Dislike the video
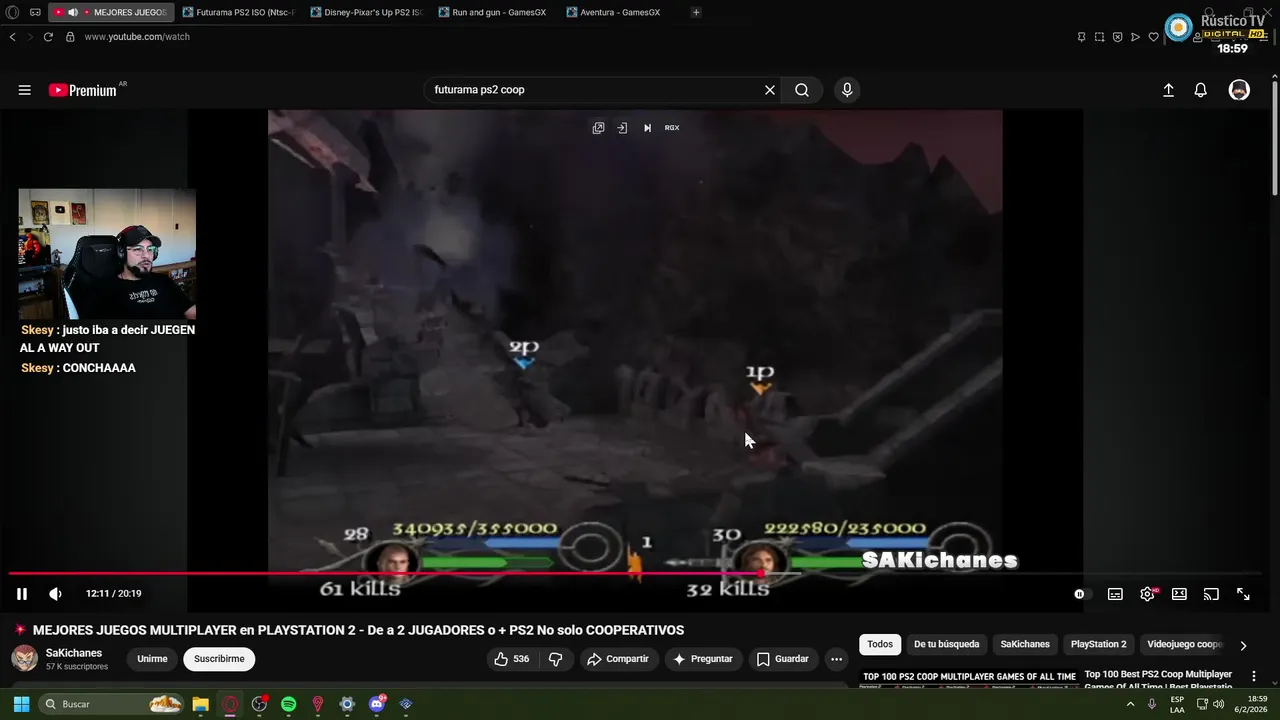Image resolution: width=1280 pixels, height=720 pixels. (556, 659)
